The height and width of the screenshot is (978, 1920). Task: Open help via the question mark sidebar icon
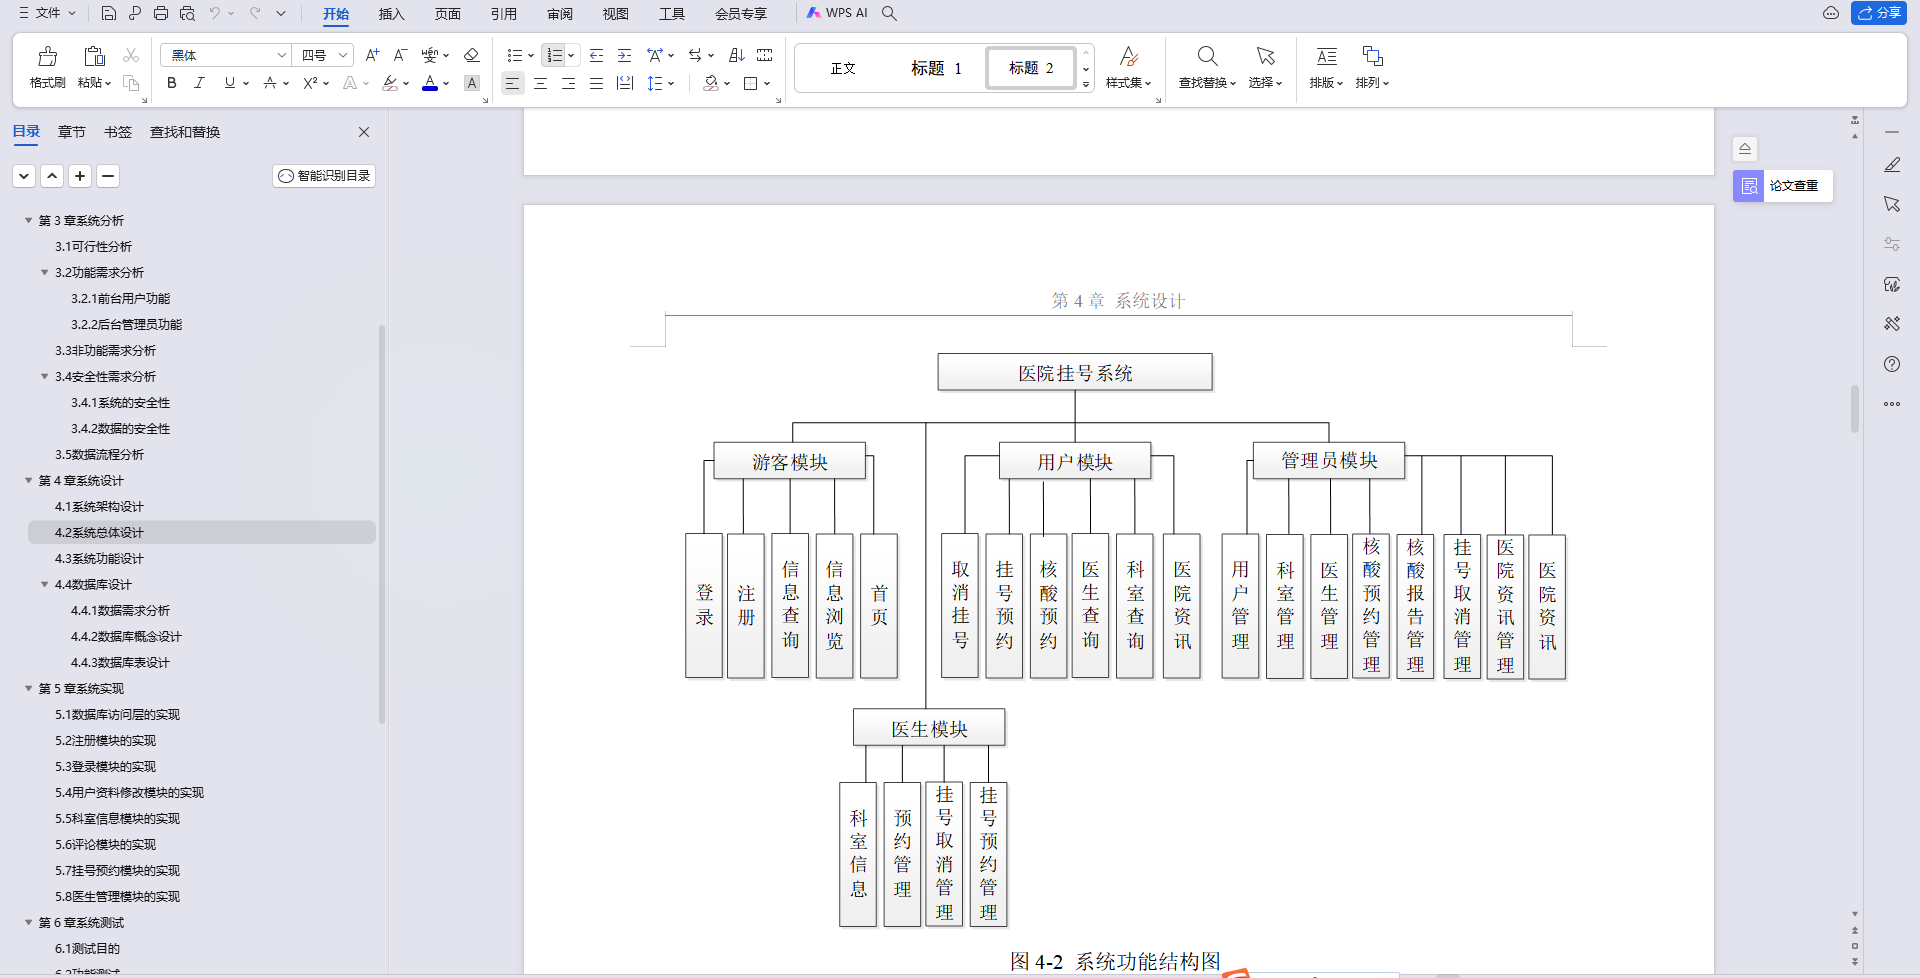click(x=1891, y=364)
